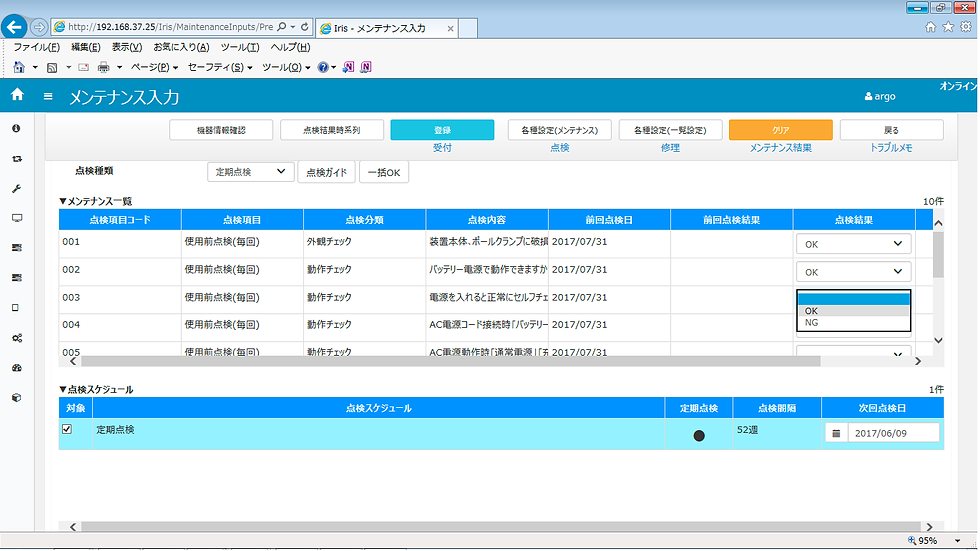Click the blue help question mark icon
Image resolution: width=980 pixels, height=551 pixels.
(x=322, y=67)
